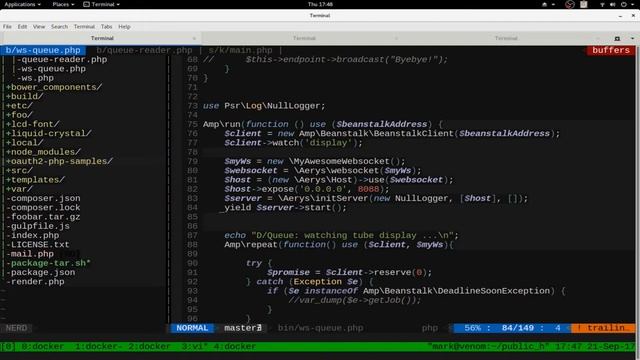Expand the bower_components/ directory
This screenshot has height=360, width=640.
click(x=54, y=87)
